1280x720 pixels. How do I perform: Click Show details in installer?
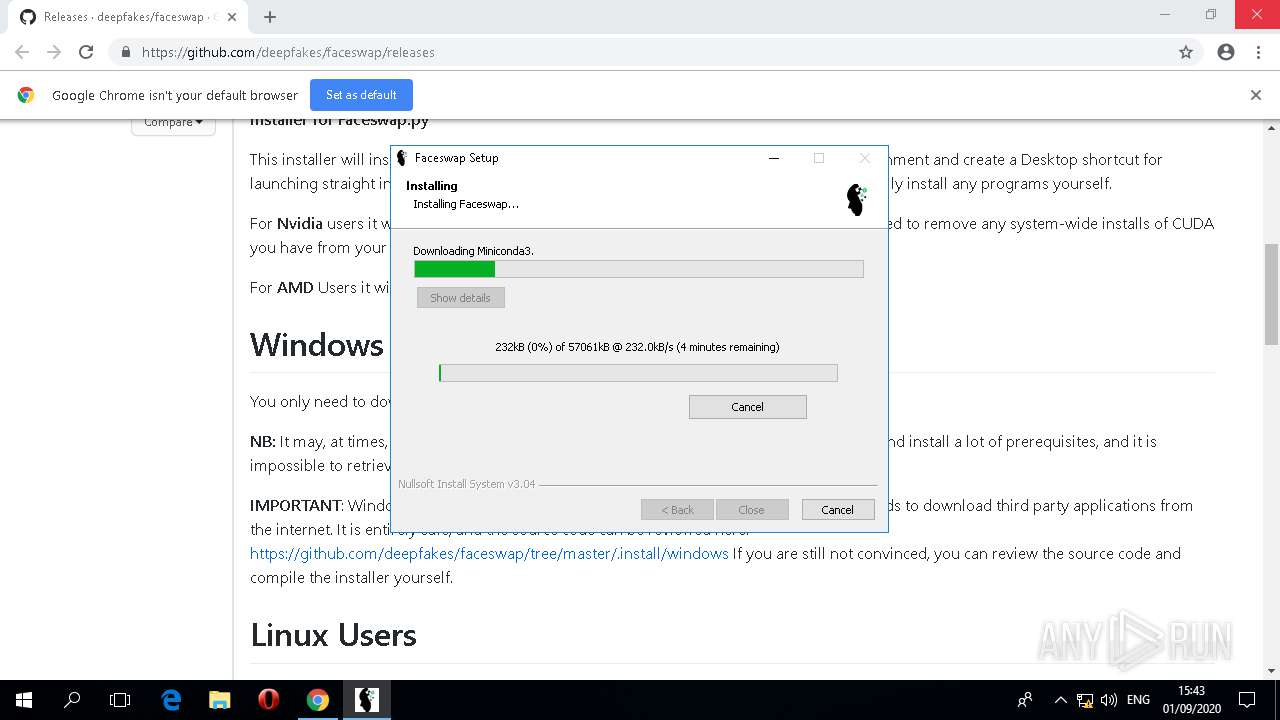coord(460,298)
